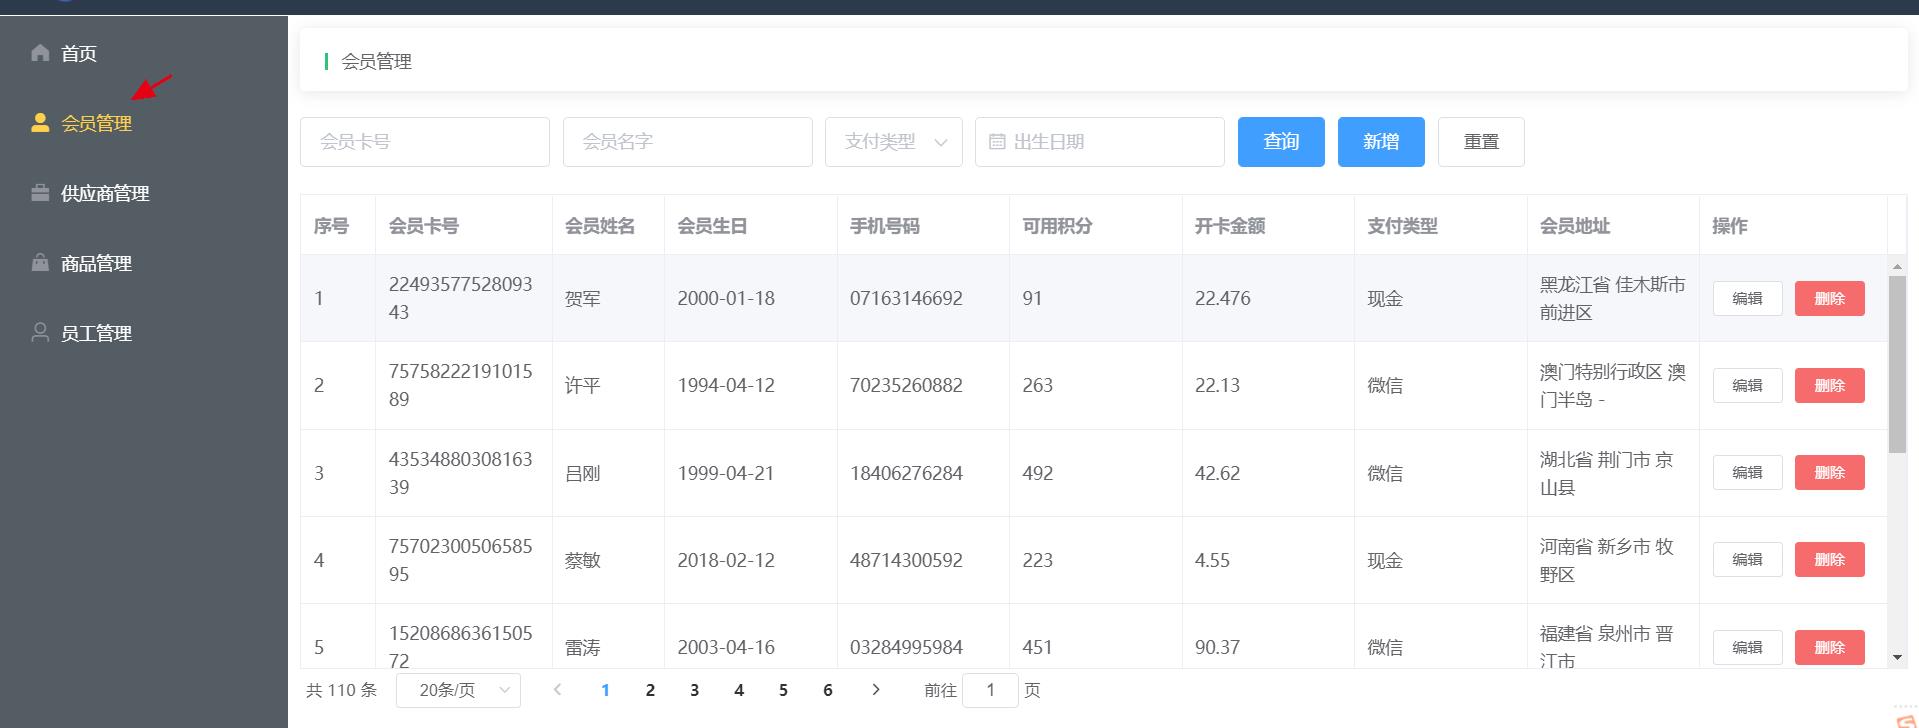Image resolution: width=1919 pixels, height=728 pixels.
Task: Click the blue 查询 button
Action: [x=1281, y=142]
